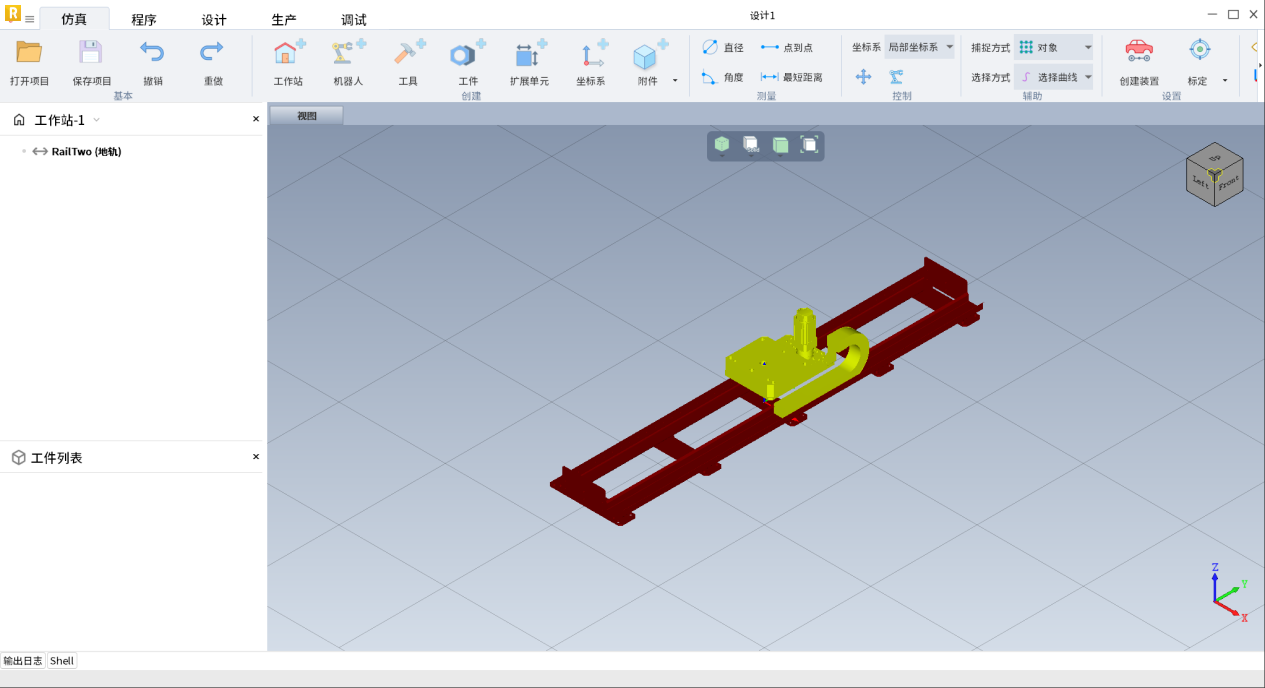
Task: Click the fit-to-view icon in viewport toolbar
Action: pos(809,145)
